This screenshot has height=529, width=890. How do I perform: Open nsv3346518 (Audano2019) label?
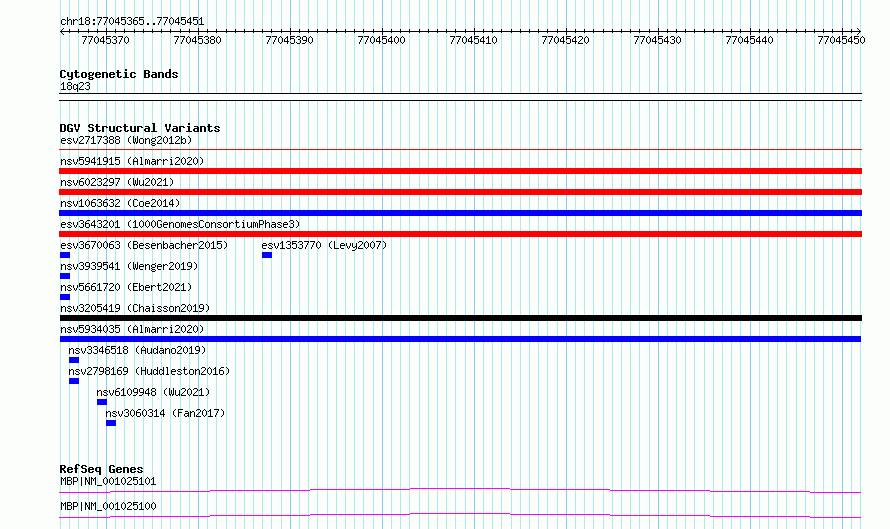[x=137, y=350]
